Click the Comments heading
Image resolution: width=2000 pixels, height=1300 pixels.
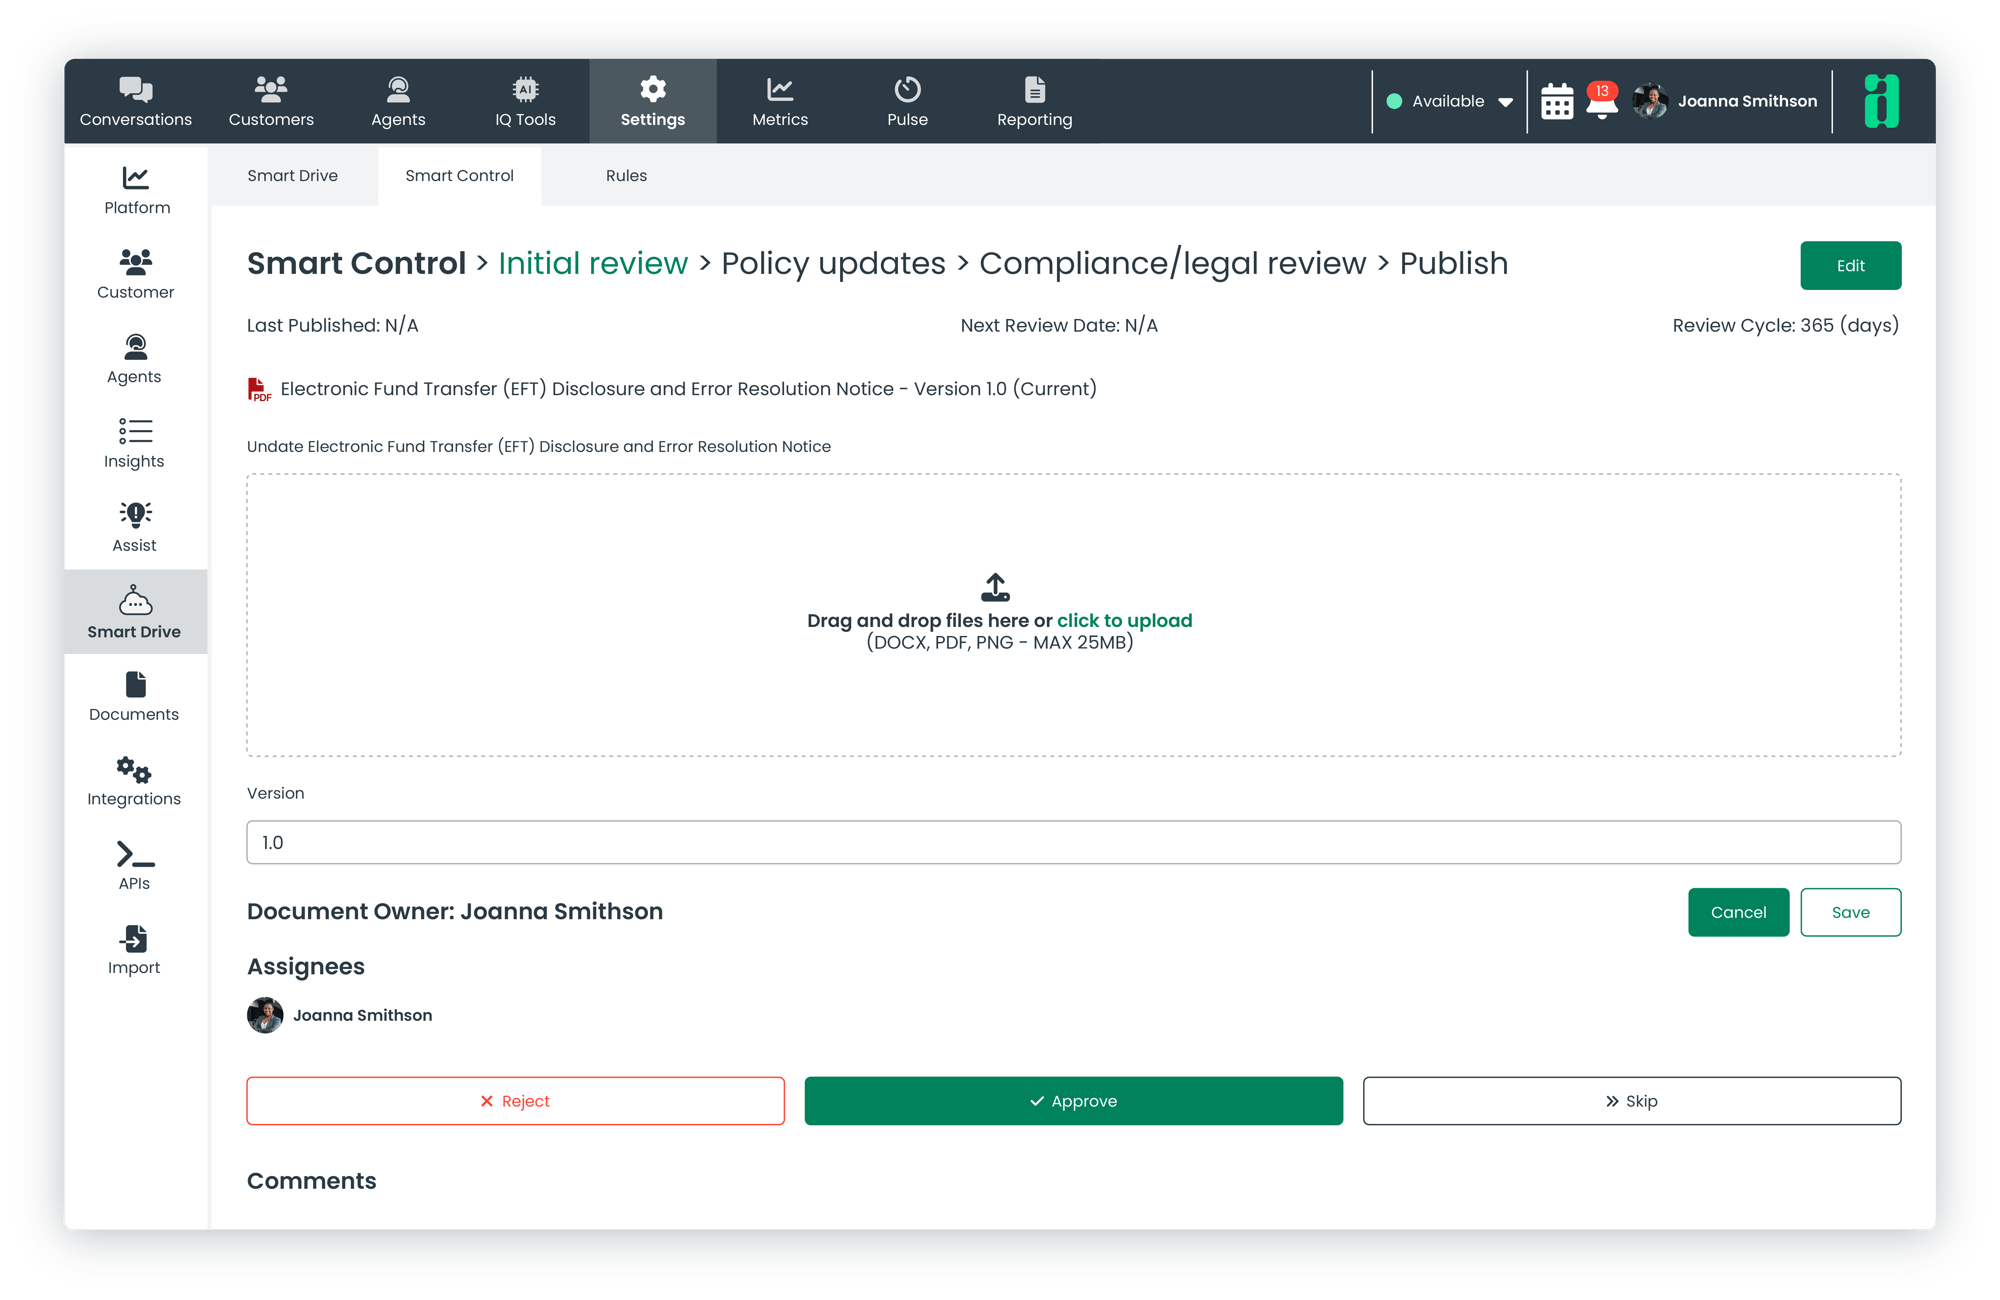312,1180
